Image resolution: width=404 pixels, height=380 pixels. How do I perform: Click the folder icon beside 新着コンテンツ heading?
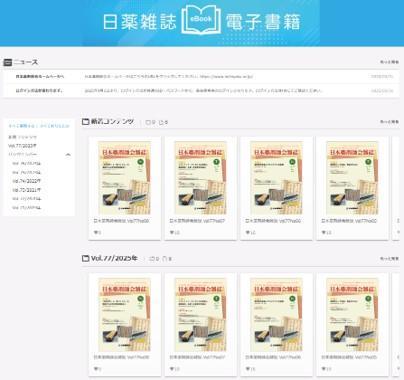pos(86,122)
